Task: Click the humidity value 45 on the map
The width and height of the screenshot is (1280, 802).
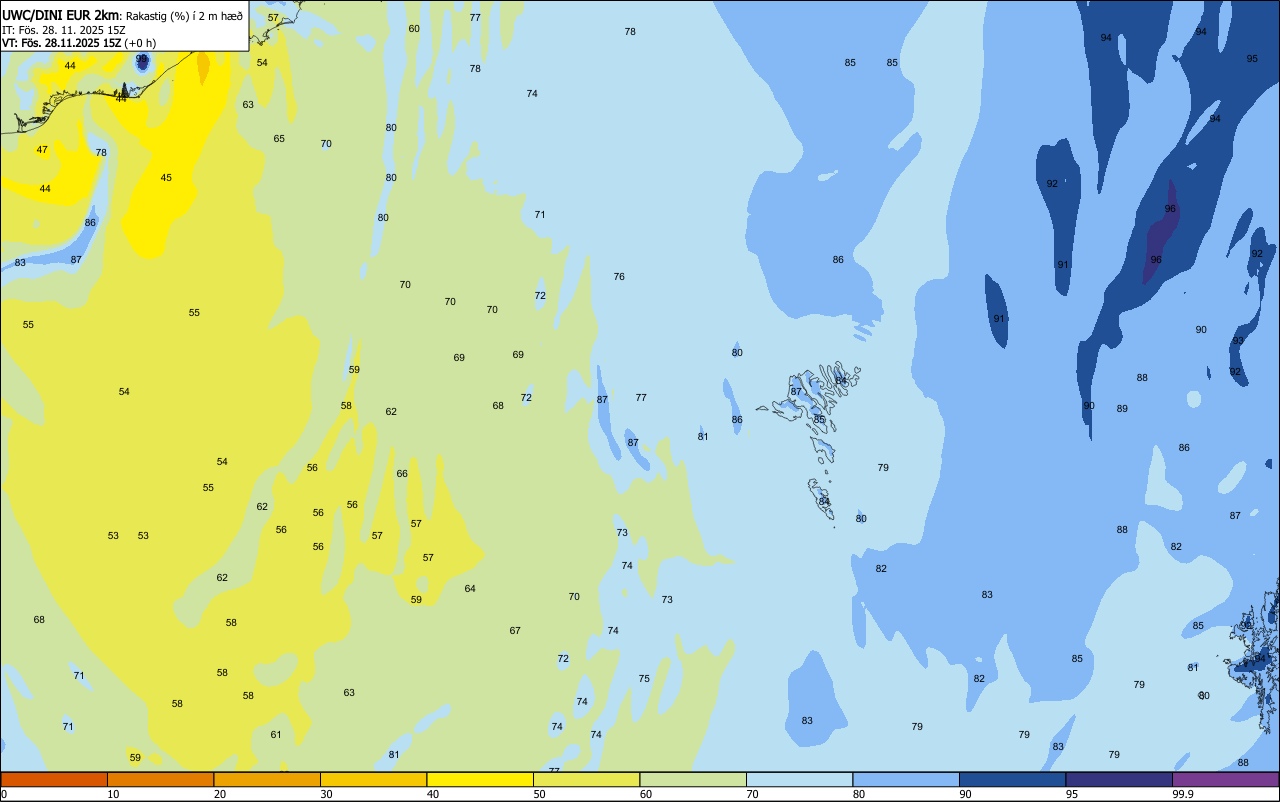Action: coord(166,178)
